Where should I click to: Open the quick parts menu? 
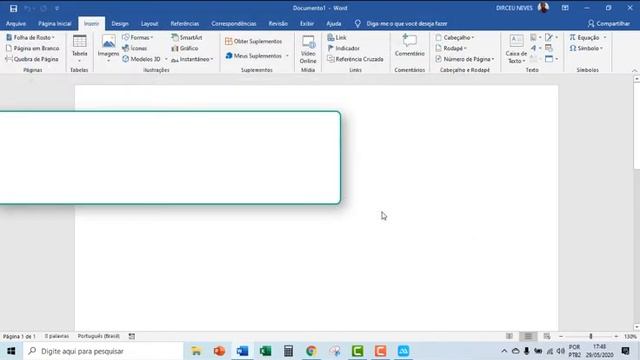[x=535, y=38]
